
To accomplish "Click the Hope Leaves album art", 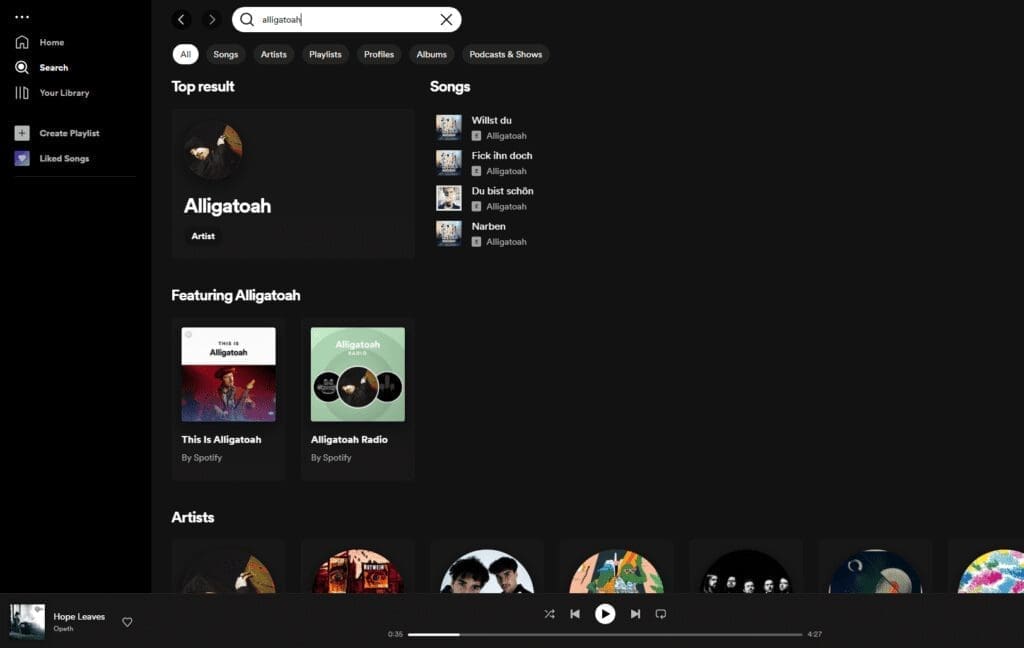I will [27, 621].
